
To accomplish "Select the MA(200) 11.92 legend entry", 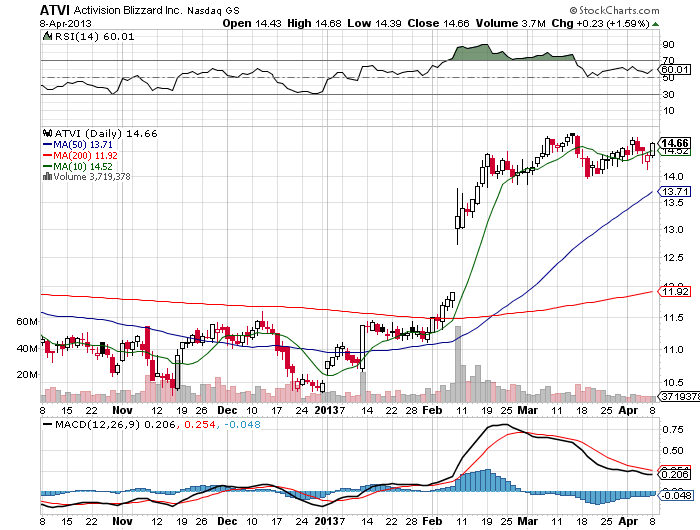I will click(x=80, y=155).
